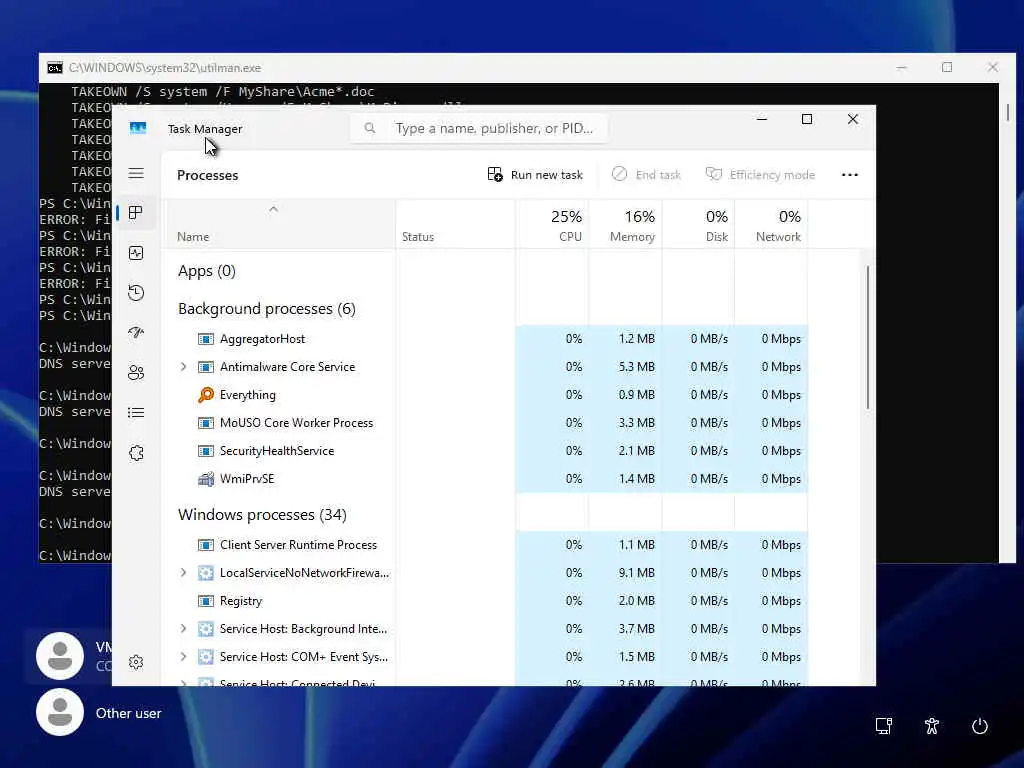Select the Background processes (6) group heading
The image size is (1024, 768).
[x=266, y=309]
